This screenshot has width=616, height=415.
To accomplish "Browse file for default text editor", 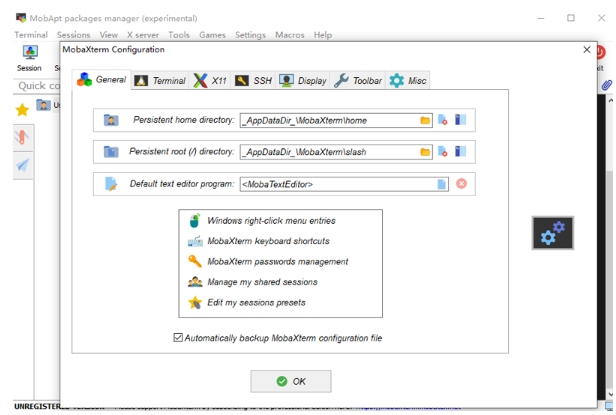I will tap(442, 184).
